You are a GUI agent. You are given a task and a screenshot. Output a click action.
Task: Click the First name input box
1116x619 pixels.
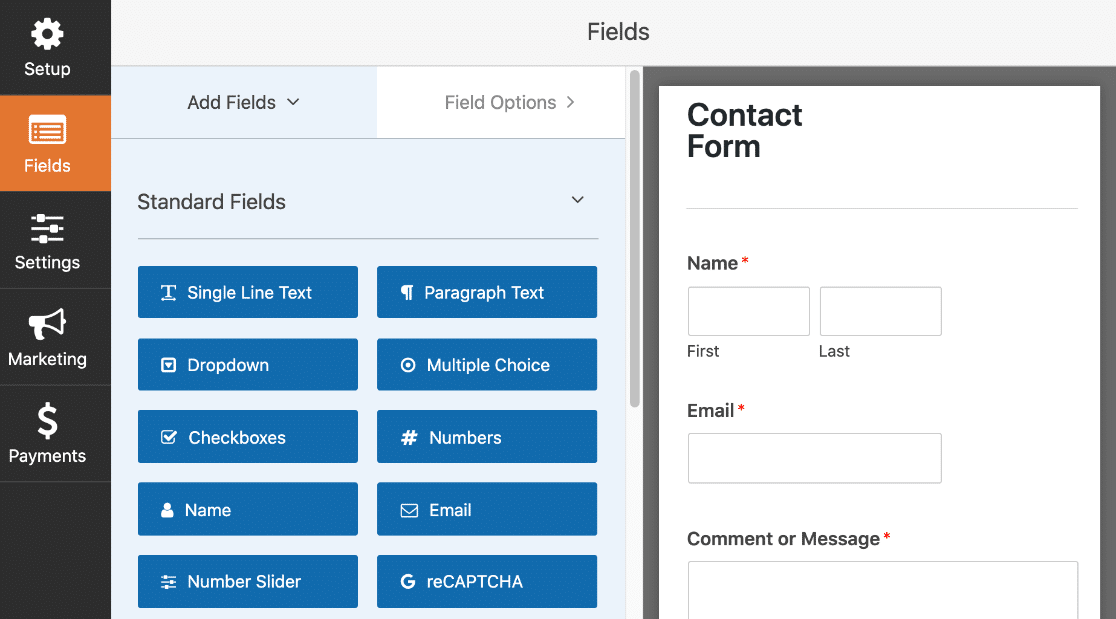tap(749, 312)
